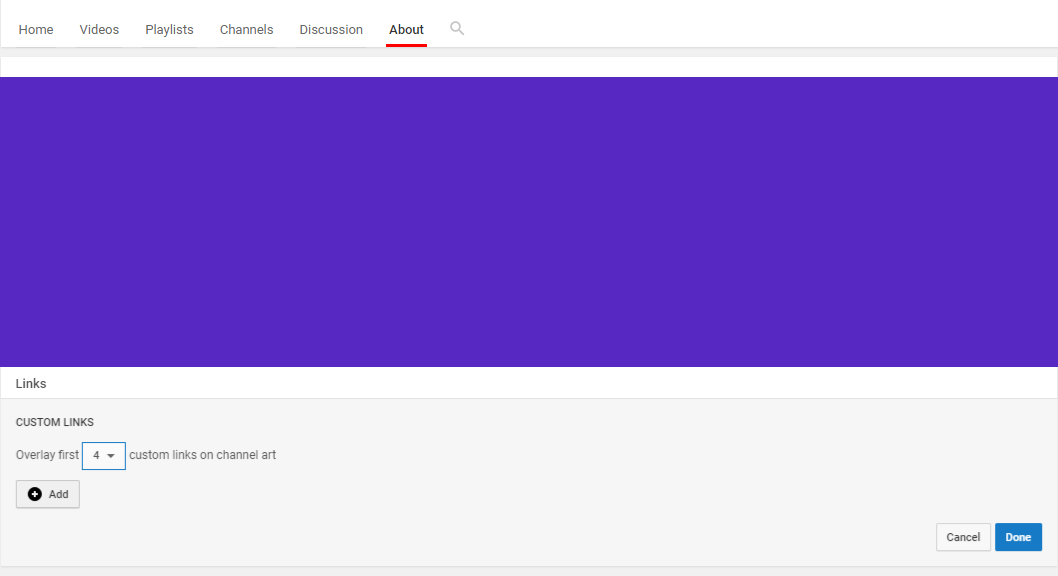Click the purple channel art banner
This screenshot has height=576, width=1058.
[529, 220]
